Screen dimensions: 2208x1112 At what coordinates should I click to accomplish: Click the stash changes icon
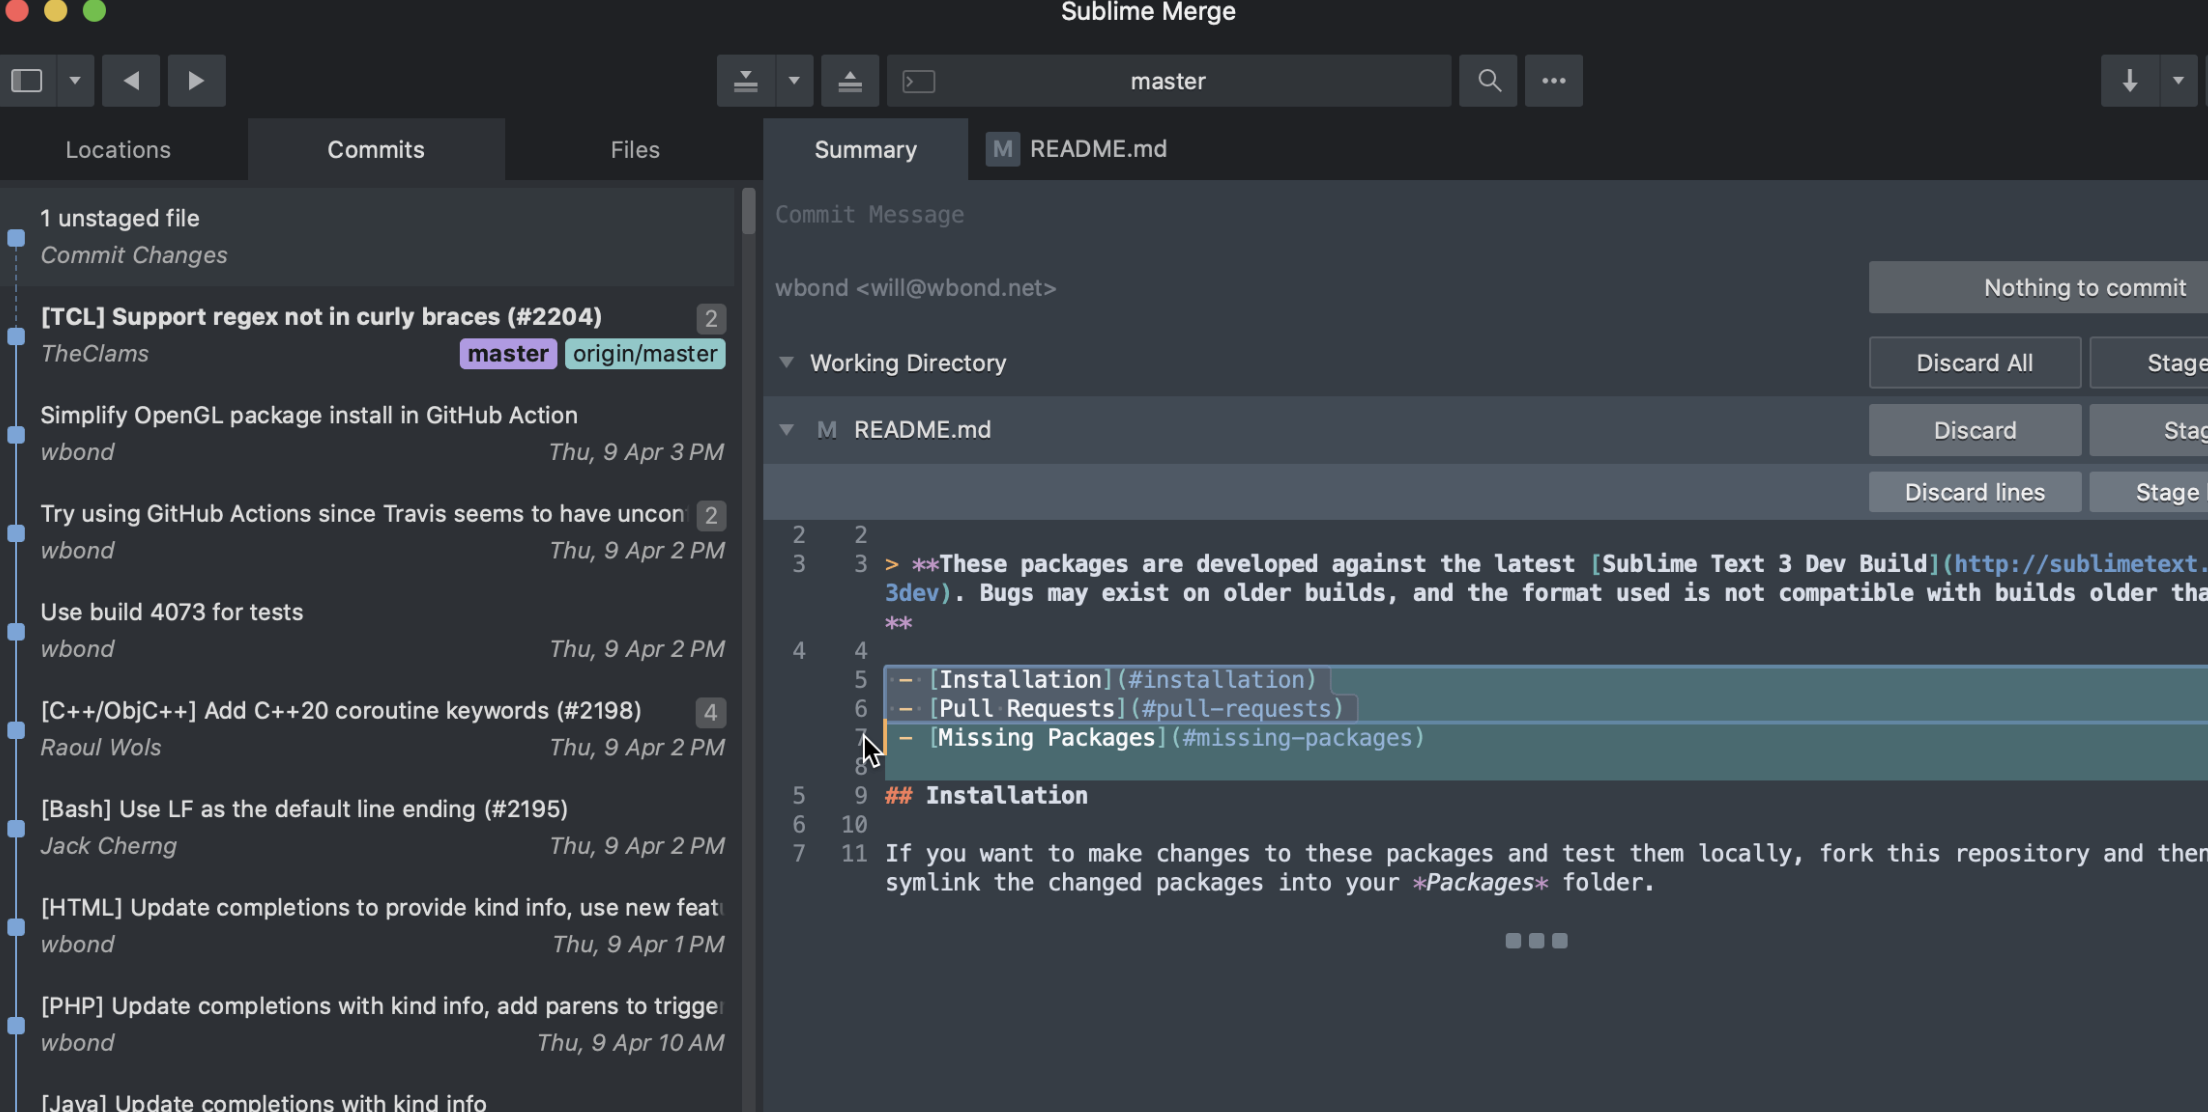745,81
